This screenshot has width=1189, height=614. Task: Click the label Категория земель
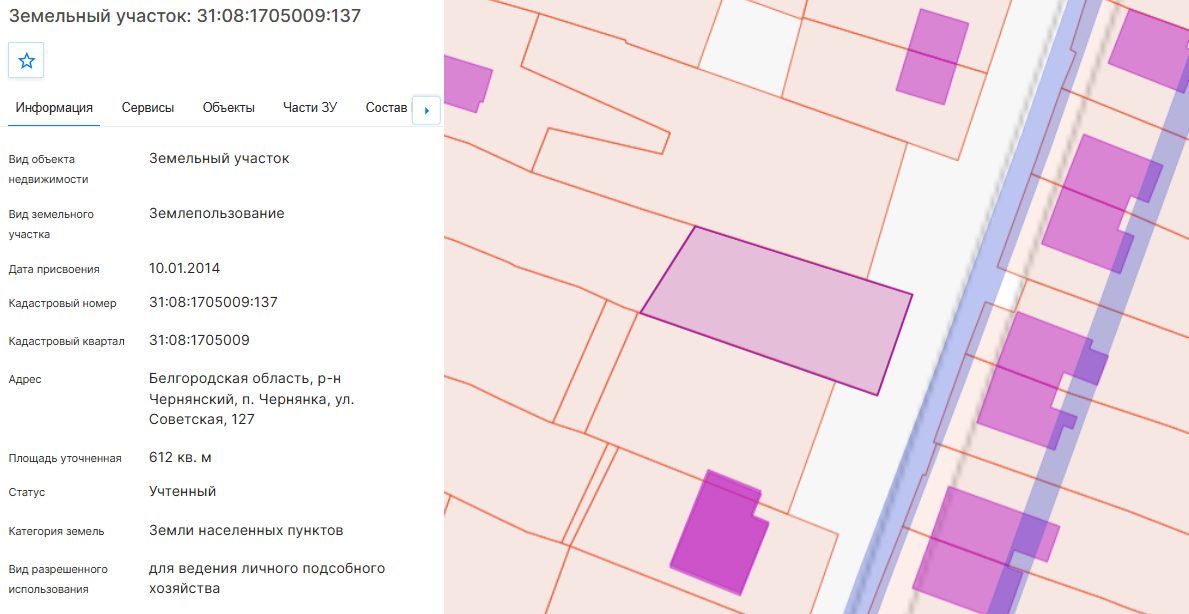[57, 531]
